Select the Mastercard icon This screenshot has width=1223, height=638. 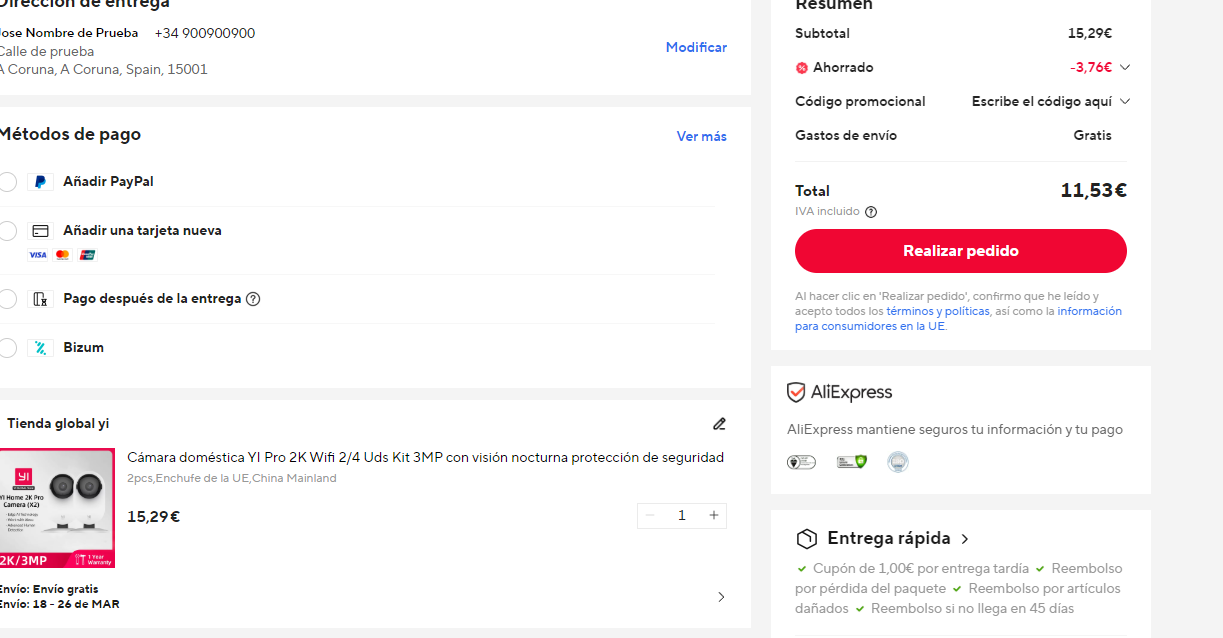[61, 255]
